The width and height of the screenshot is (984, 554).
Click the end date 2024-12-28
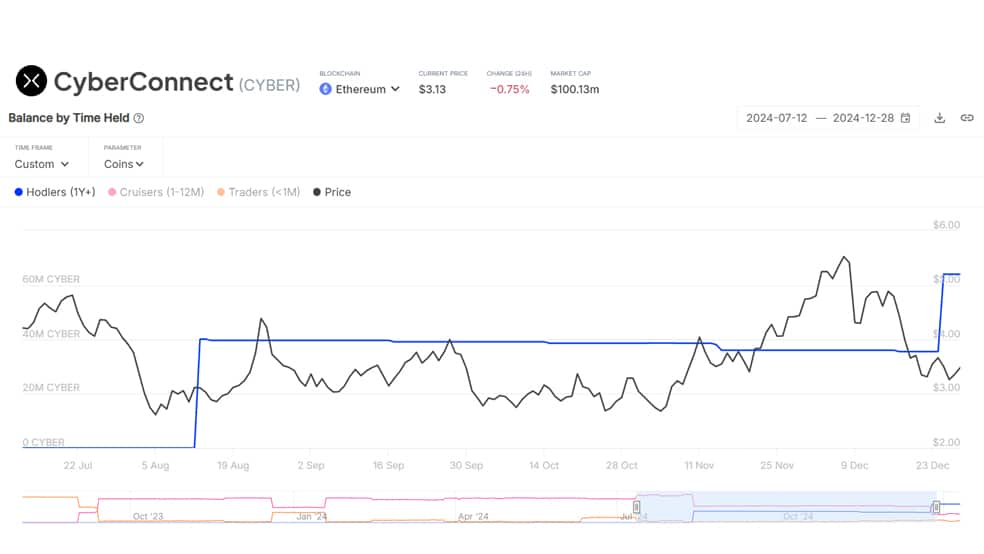863,118
